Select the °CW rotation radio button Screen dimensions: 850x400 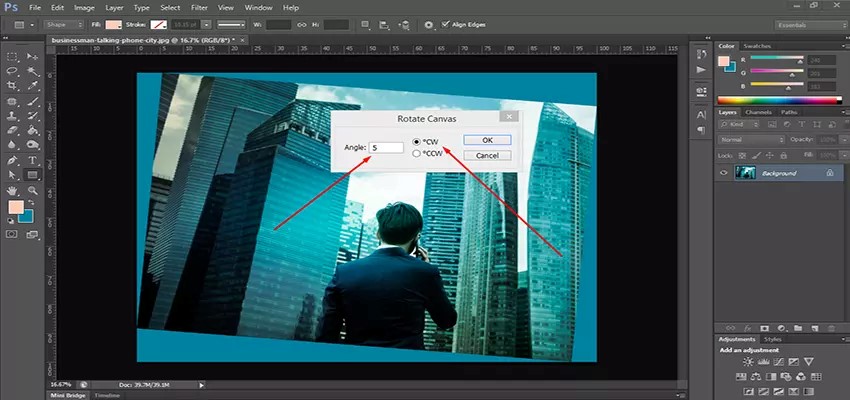pyautogui.click(x=417, y=142)
